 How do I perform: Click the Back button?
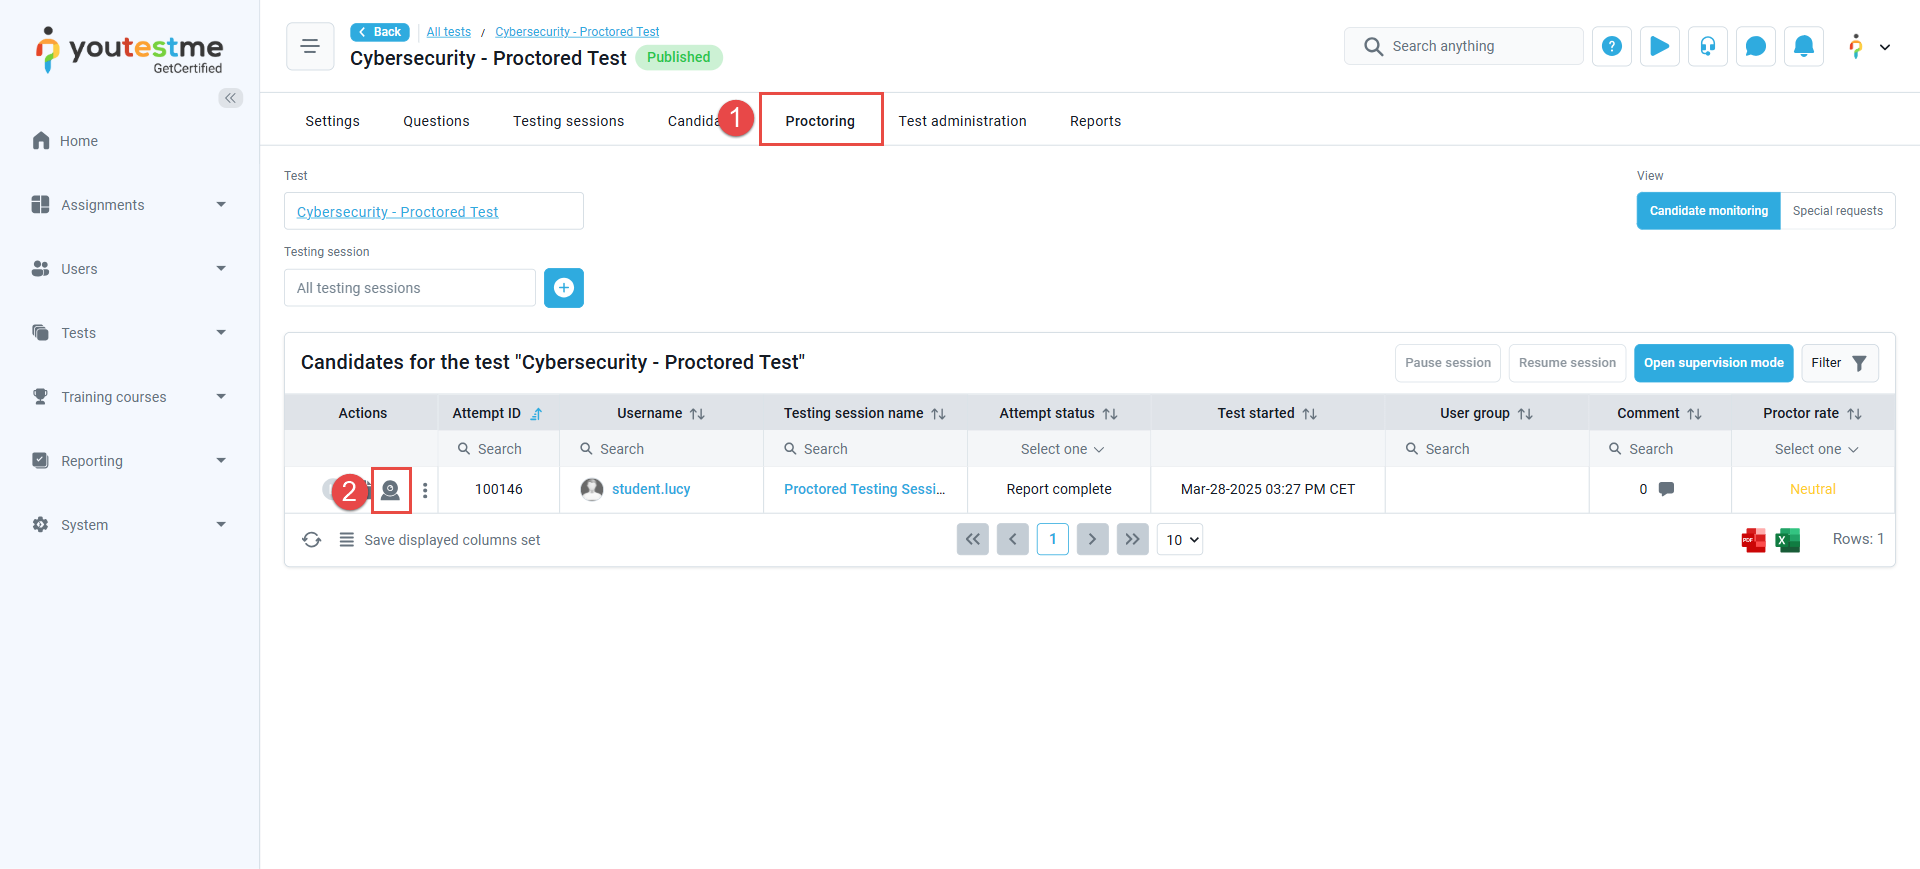[x=380, y=32]
